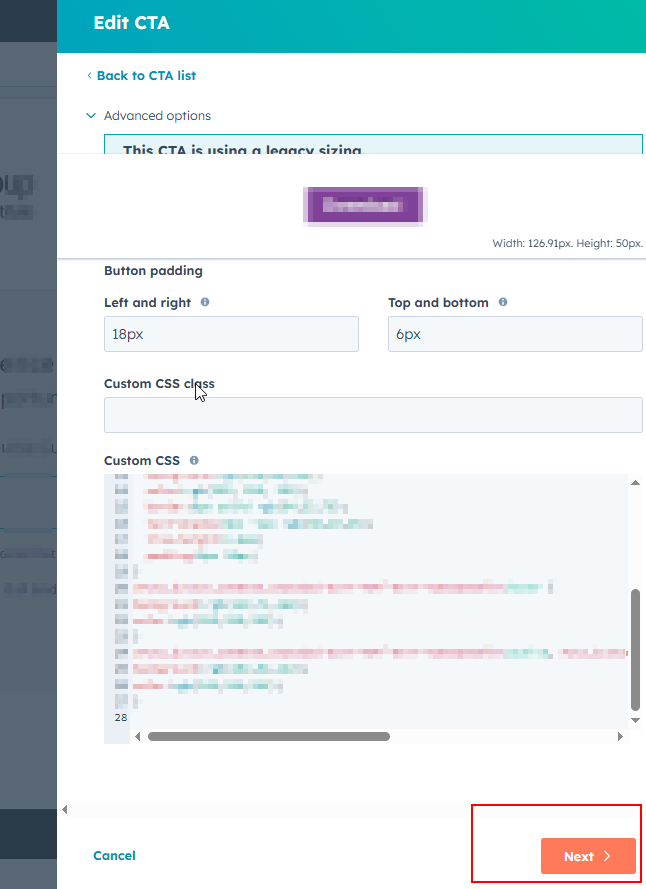646x889 pixels.
Task: Click the purple CTA button preview
Action: 363,205
